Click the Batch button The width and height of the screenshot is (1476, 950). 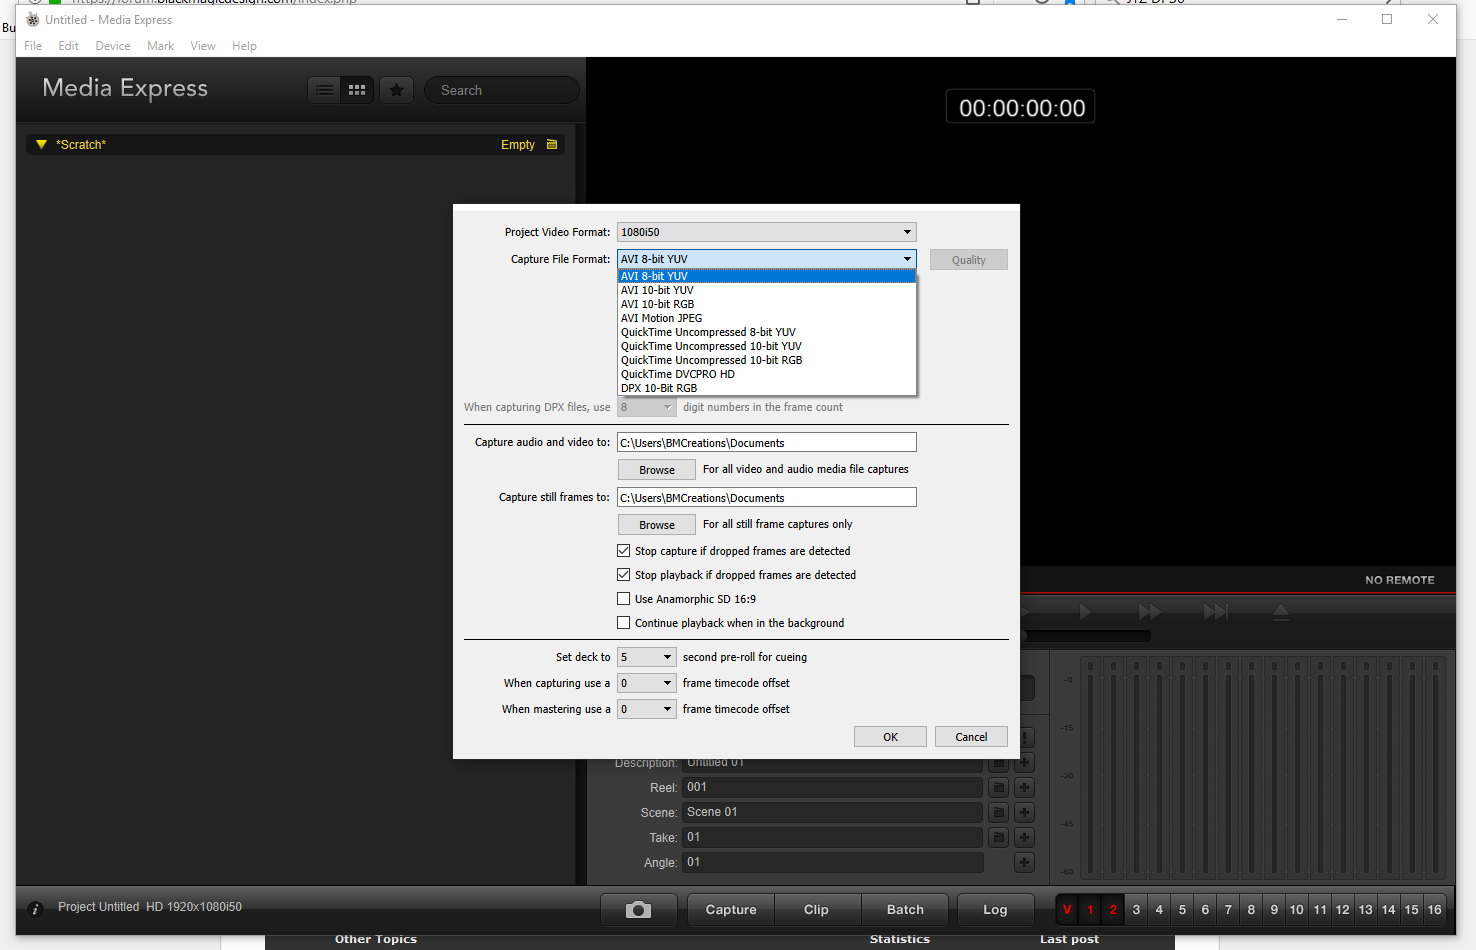[x=905, y=910]
